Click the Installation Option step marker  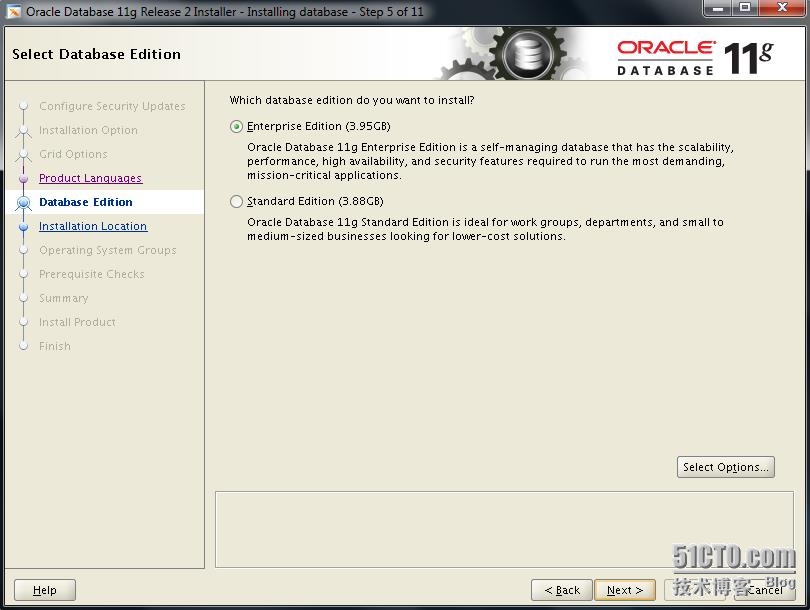(x=23, y=131)
